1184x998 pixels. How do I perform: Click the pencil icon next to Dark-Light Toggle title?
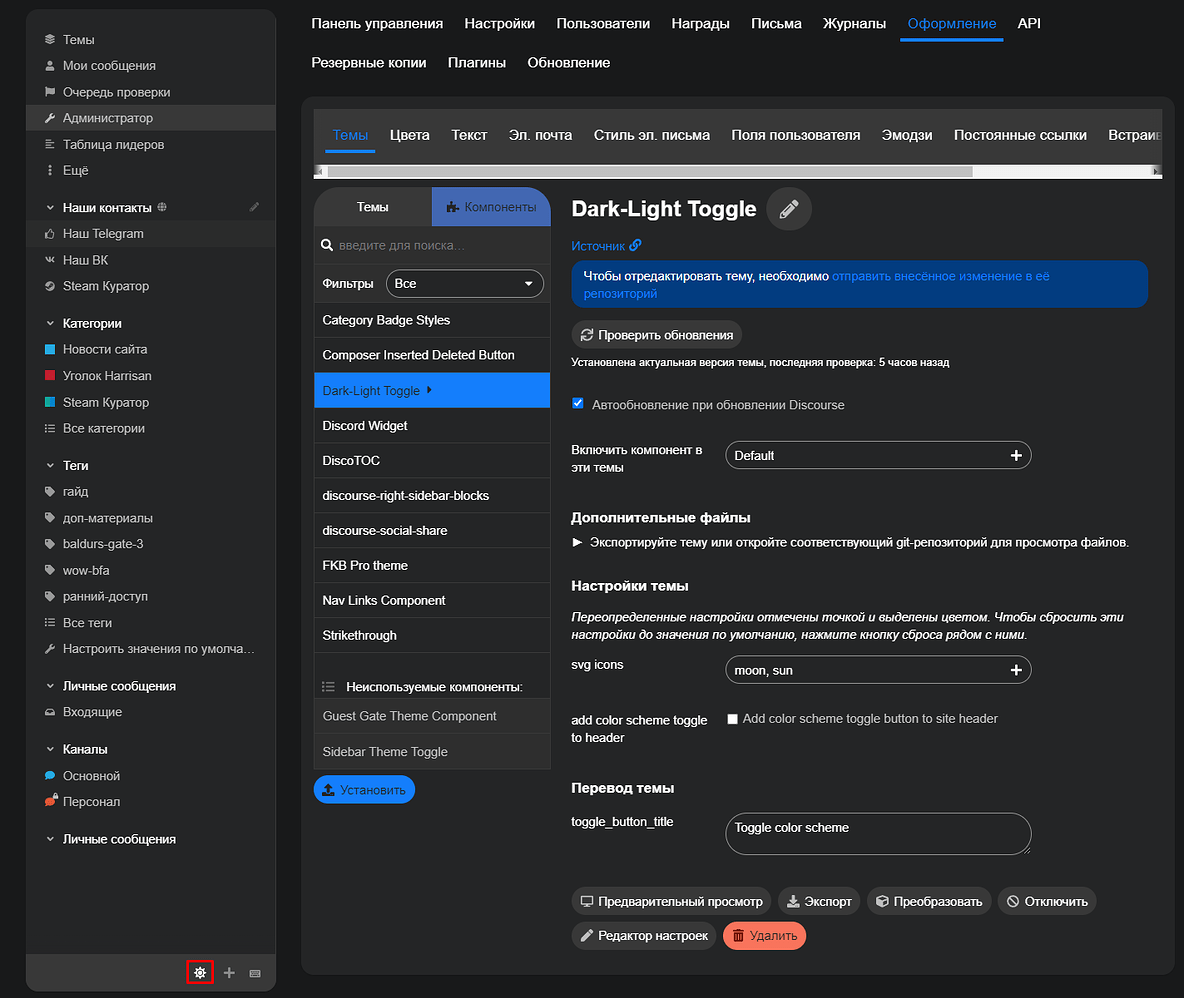789,209
